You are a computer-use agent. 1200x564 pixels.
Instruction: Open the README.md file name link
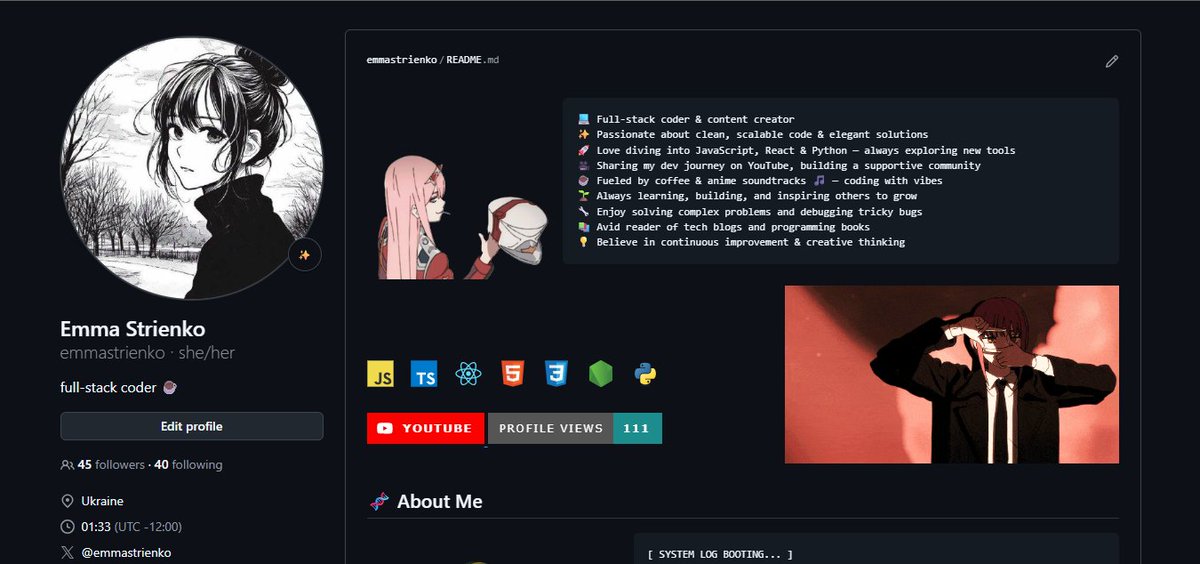(x=472, y=61)
